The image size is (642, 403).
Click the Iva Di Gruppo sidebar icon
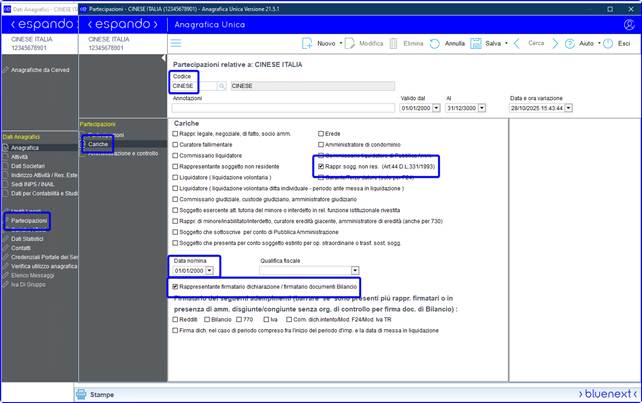pyautogui.click(x=5, y=284)
